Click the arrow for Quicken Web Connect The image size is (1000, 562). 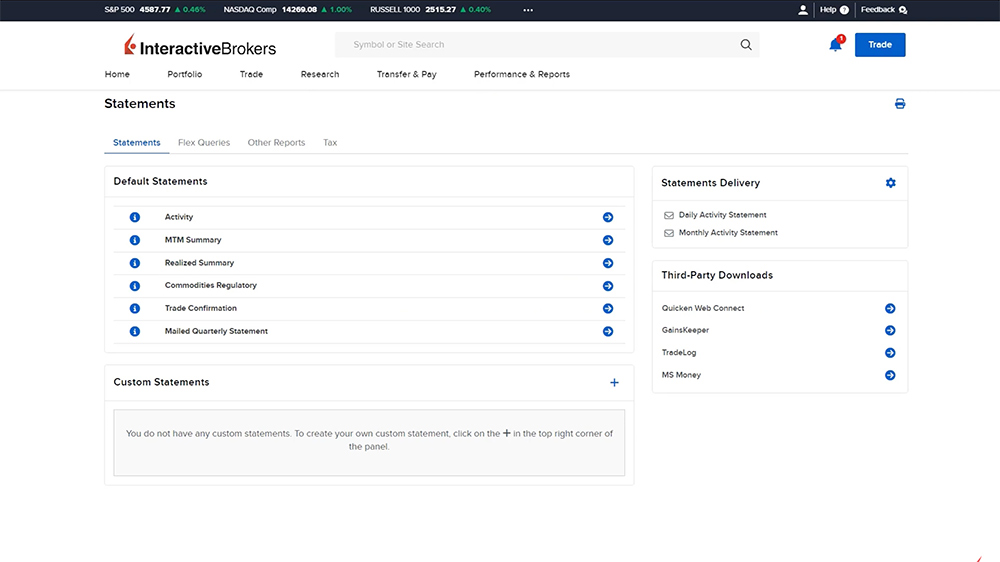[x=890, y=309]
